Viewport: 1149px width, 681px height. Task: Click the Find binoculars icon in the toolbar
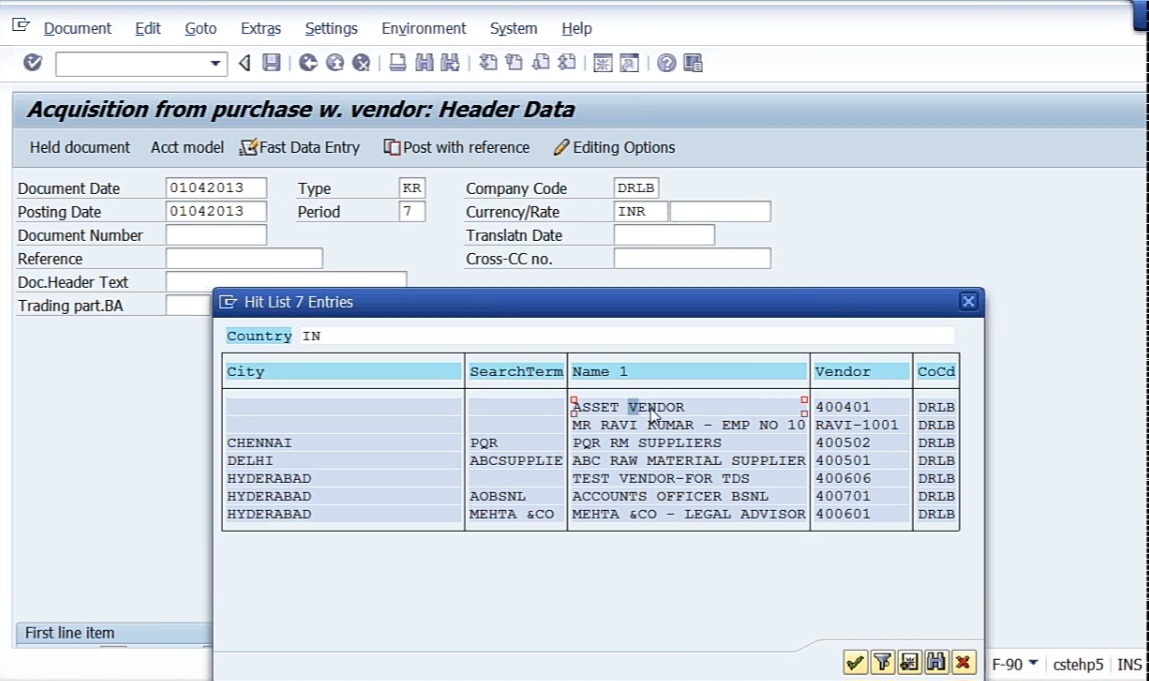coord(424,63)
